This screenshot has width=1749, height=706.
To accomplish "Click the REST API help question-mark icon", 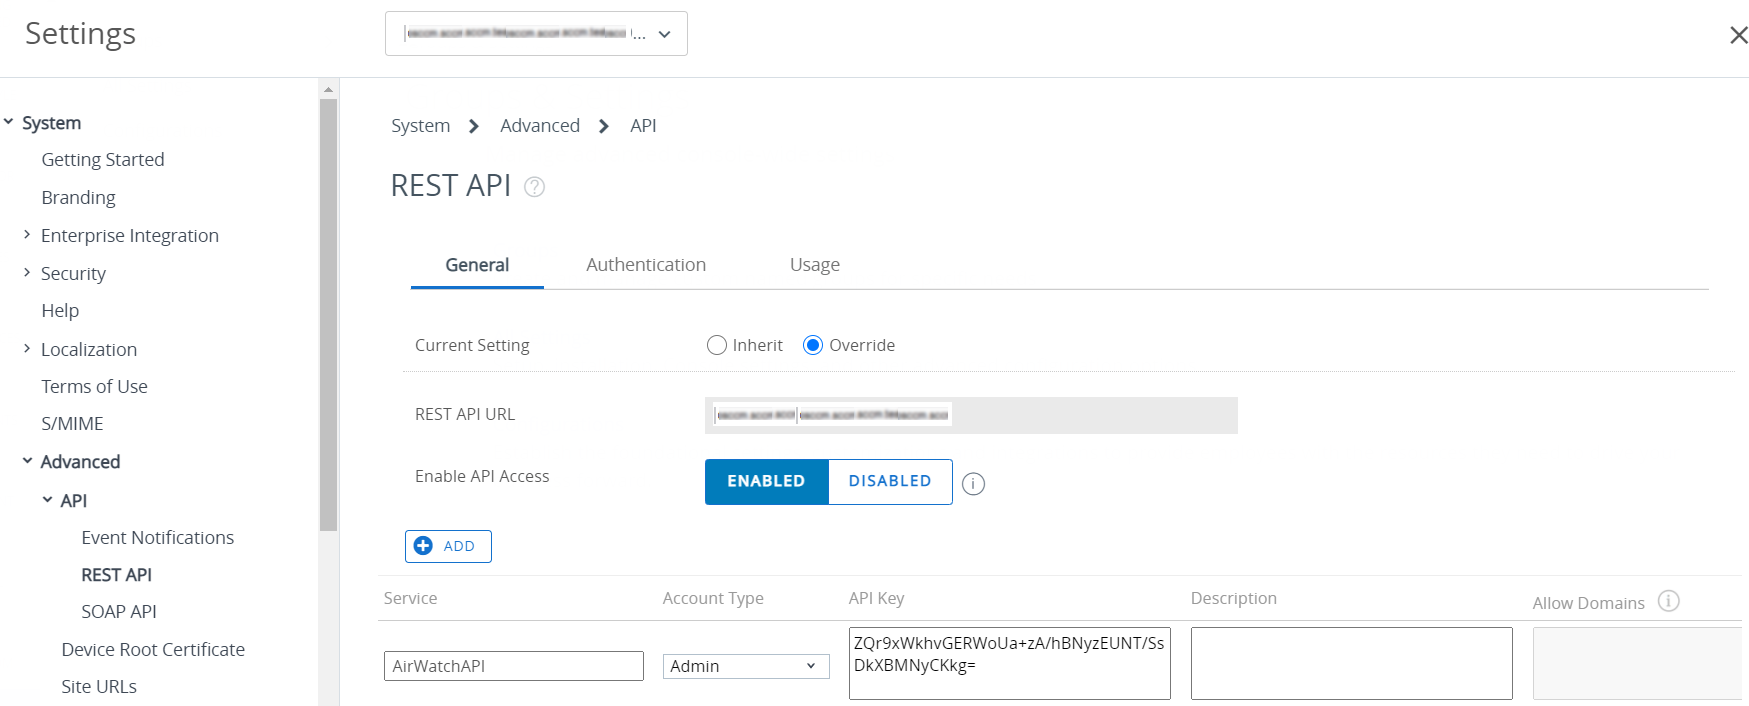I will pyautogui.click(x=535, y=187).
